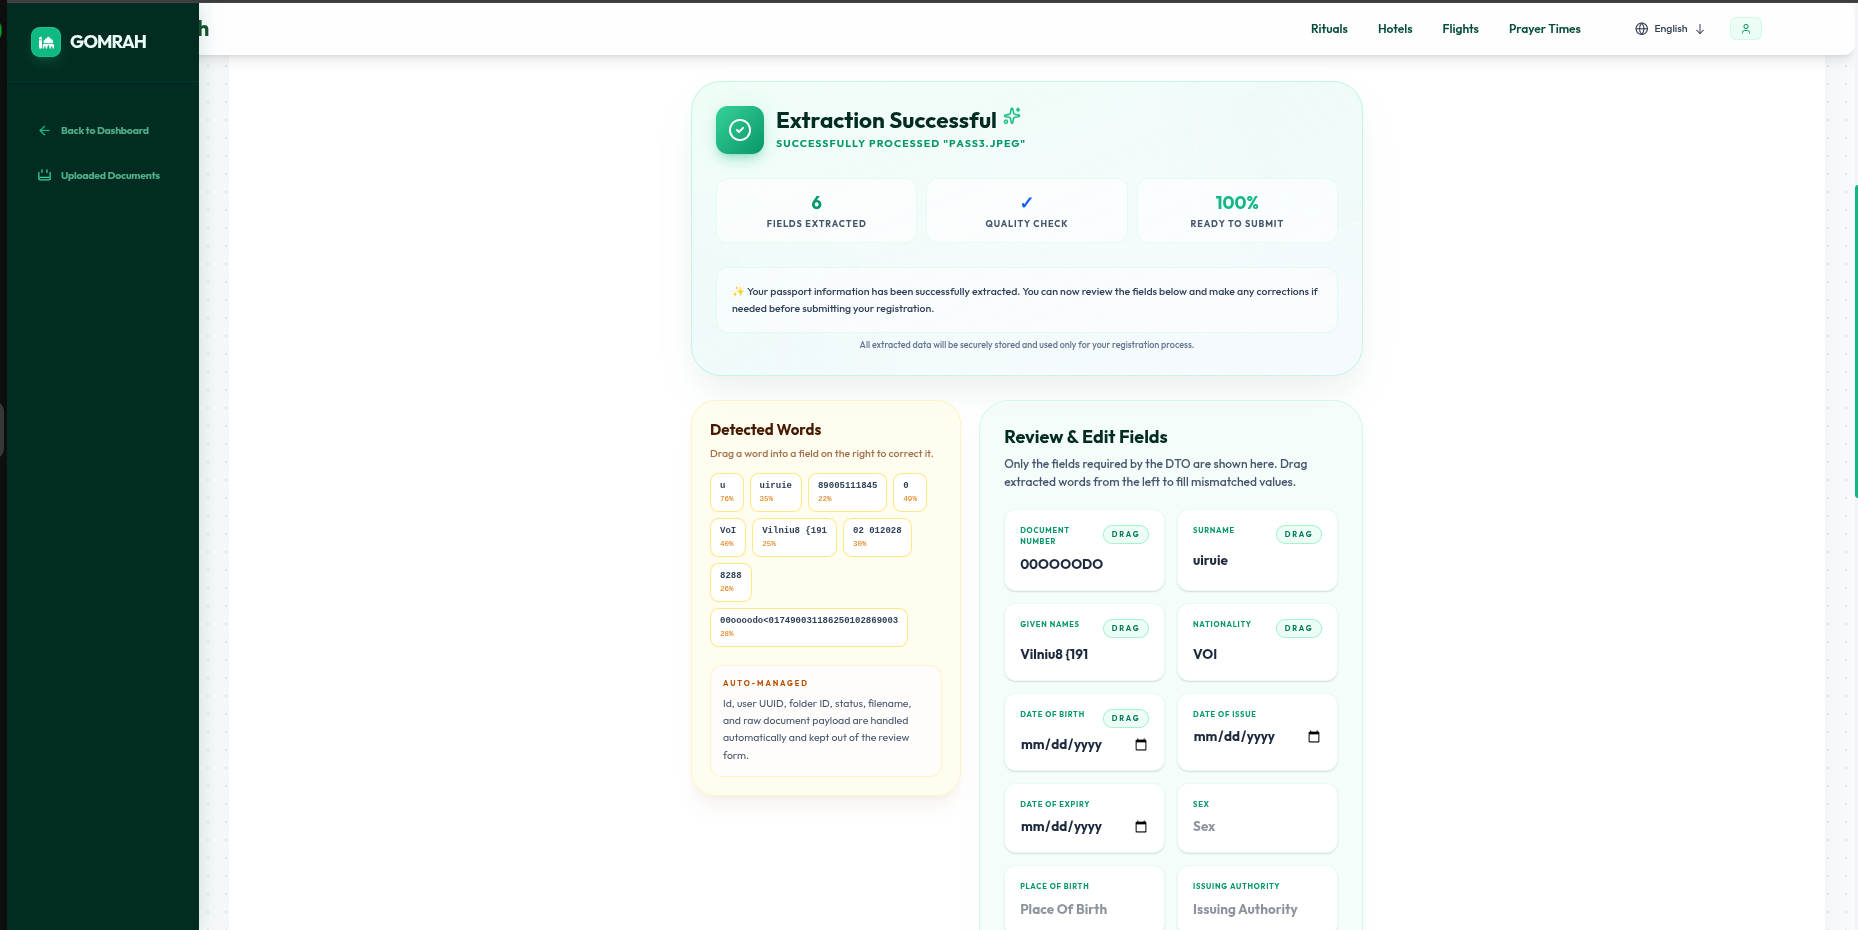Open the user profile icon button

coord(1745,29)
